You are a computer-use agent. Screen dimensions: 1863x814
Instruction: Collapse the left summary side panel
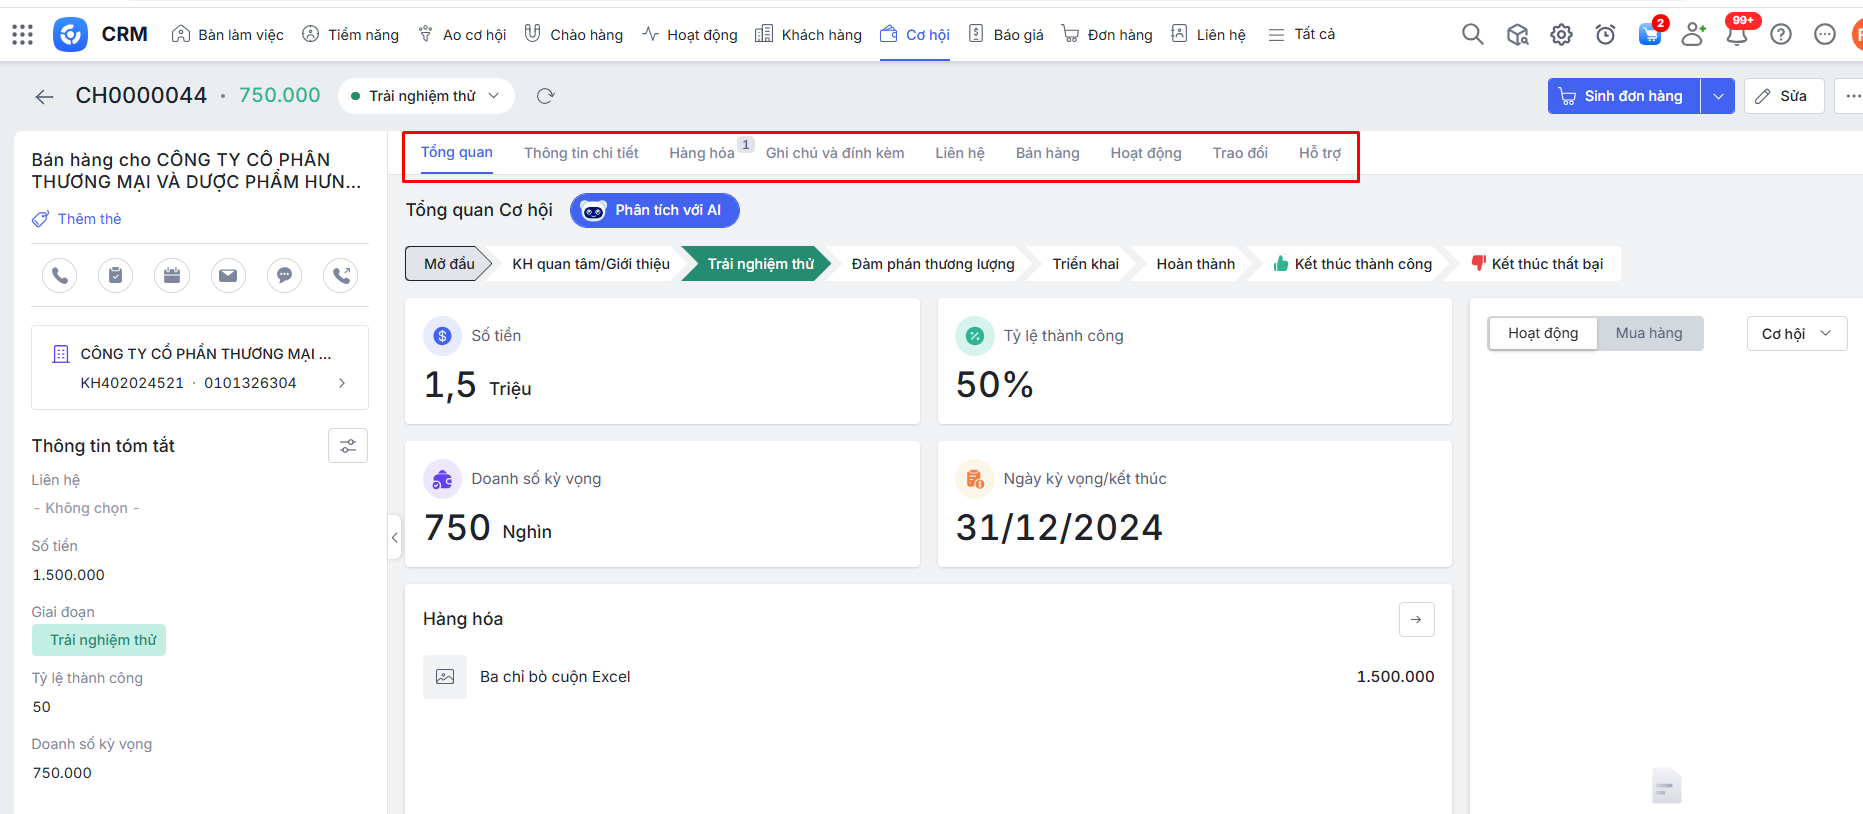[395, 538]
